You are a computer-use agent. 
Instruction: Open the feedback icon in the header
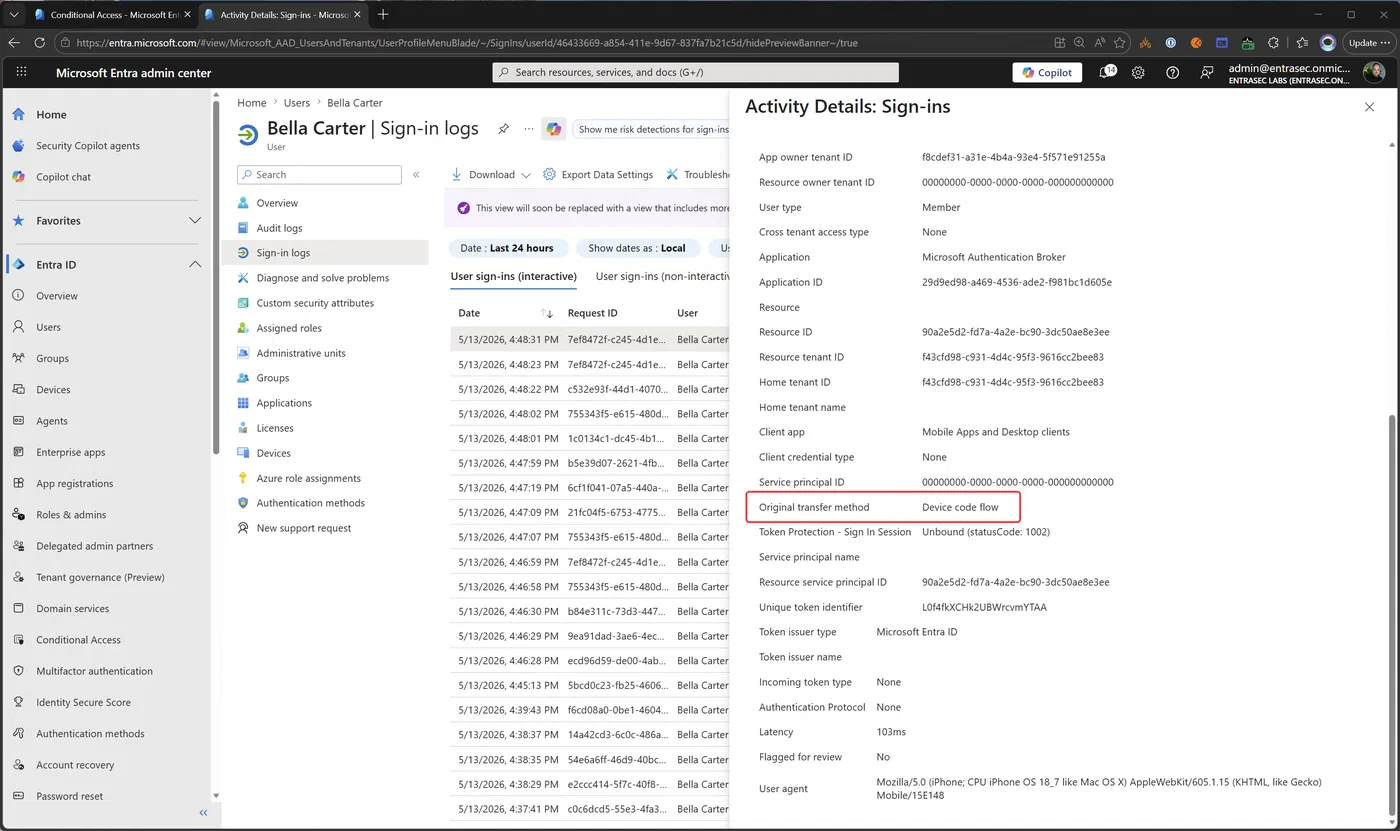click(1207, 72)
